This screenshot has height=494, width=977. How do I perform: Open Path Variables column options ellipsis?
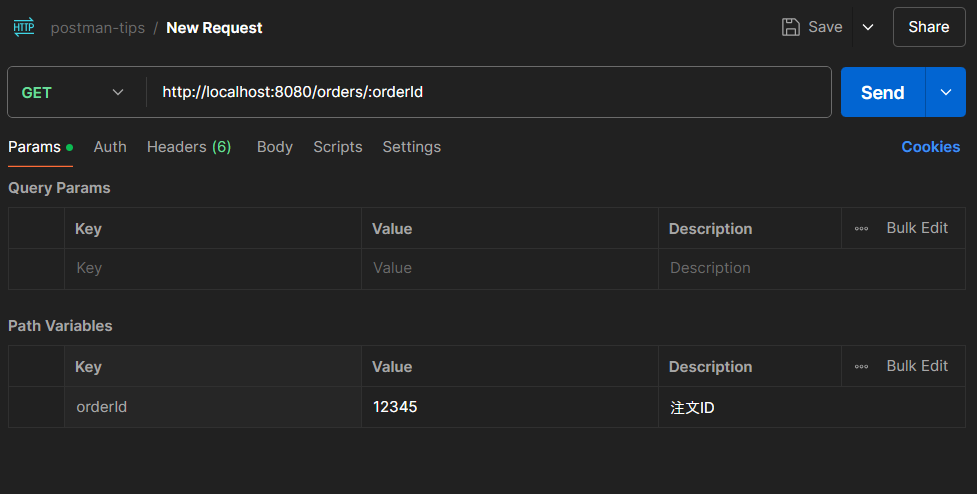click(861, 367)
